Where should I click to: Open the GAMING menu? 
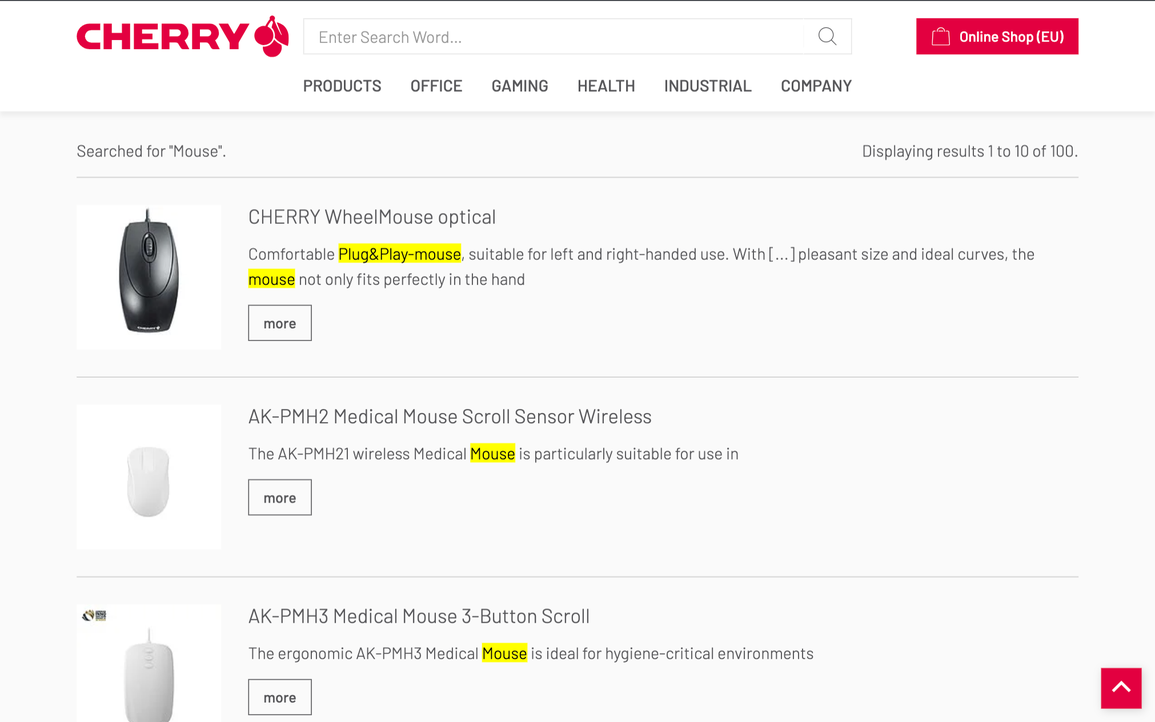coord(519,86)
